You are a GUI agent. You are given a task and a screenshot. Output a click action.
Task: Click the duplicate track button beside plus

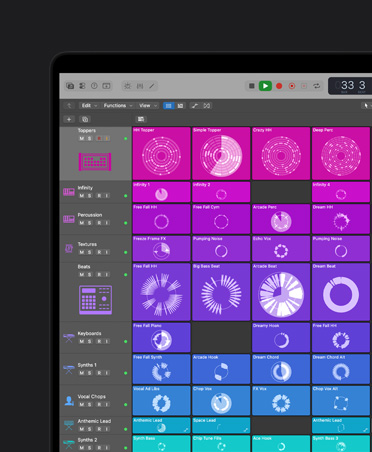85,119
